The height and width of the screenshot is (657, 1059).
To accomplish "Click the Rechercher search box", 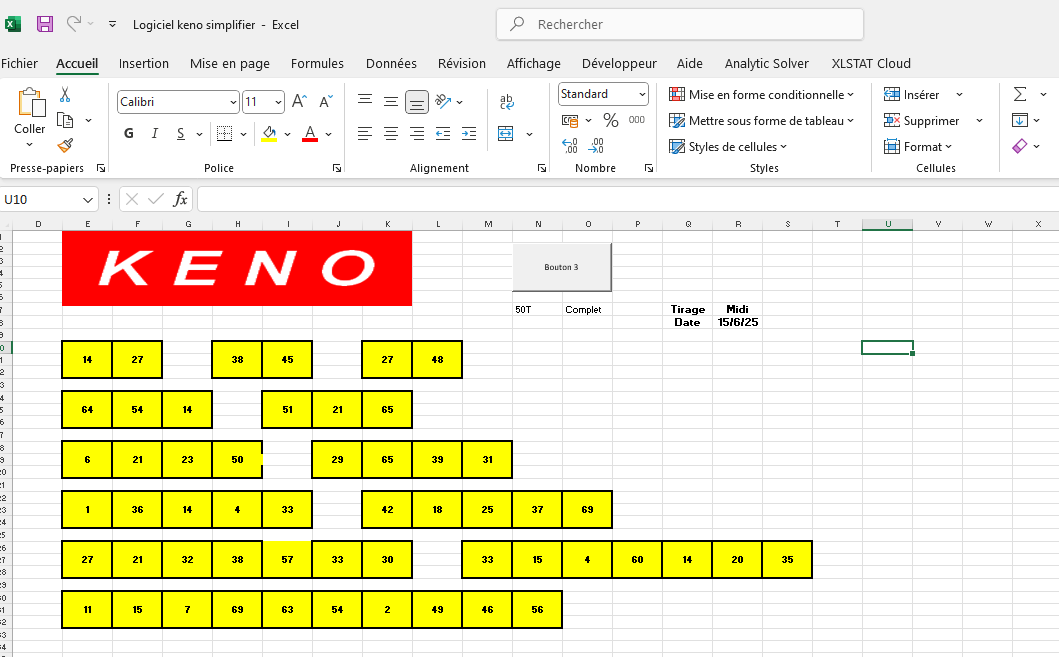I will (x=680, y=24).
